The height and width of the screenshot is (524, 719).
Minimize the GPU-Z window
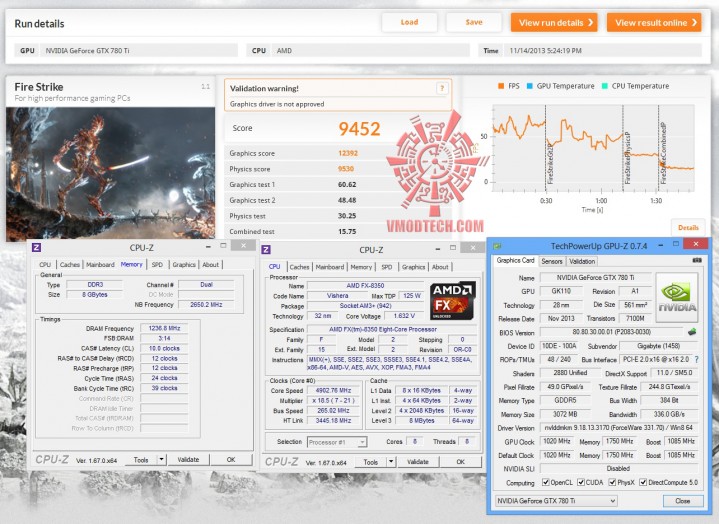tap(660, 245)
